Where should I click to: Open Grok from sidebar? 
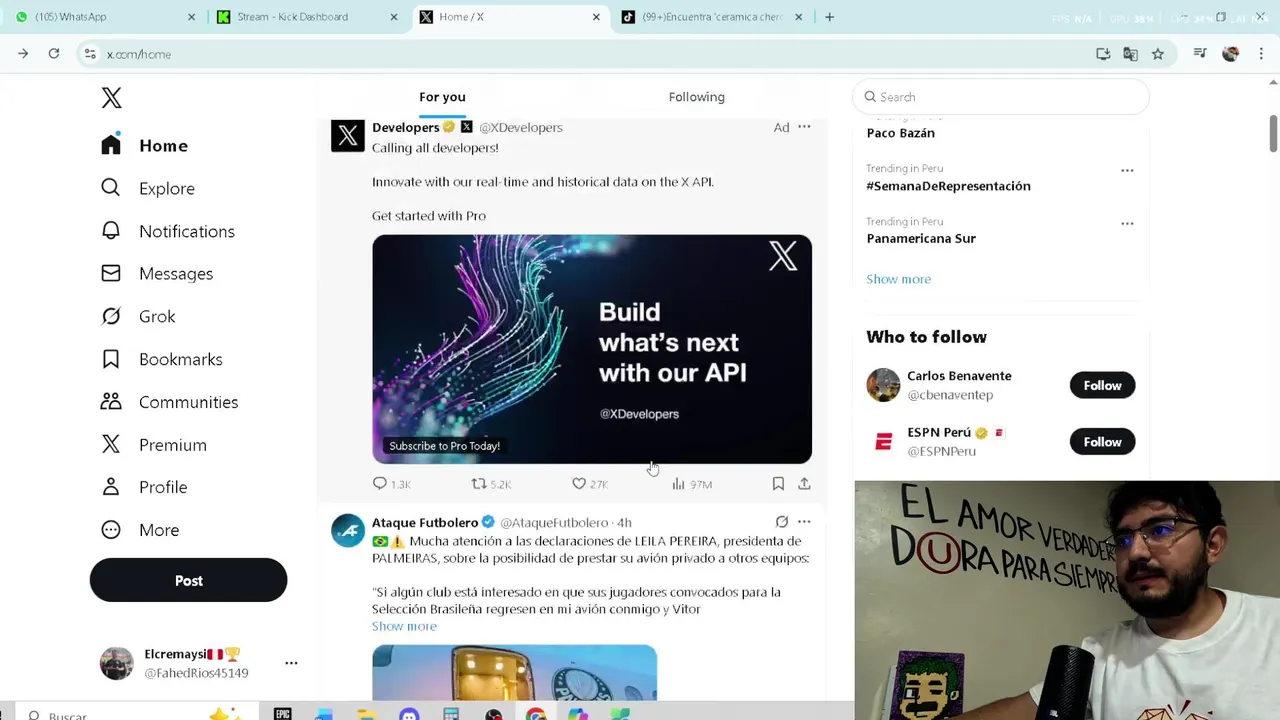(x=138, y=316)
